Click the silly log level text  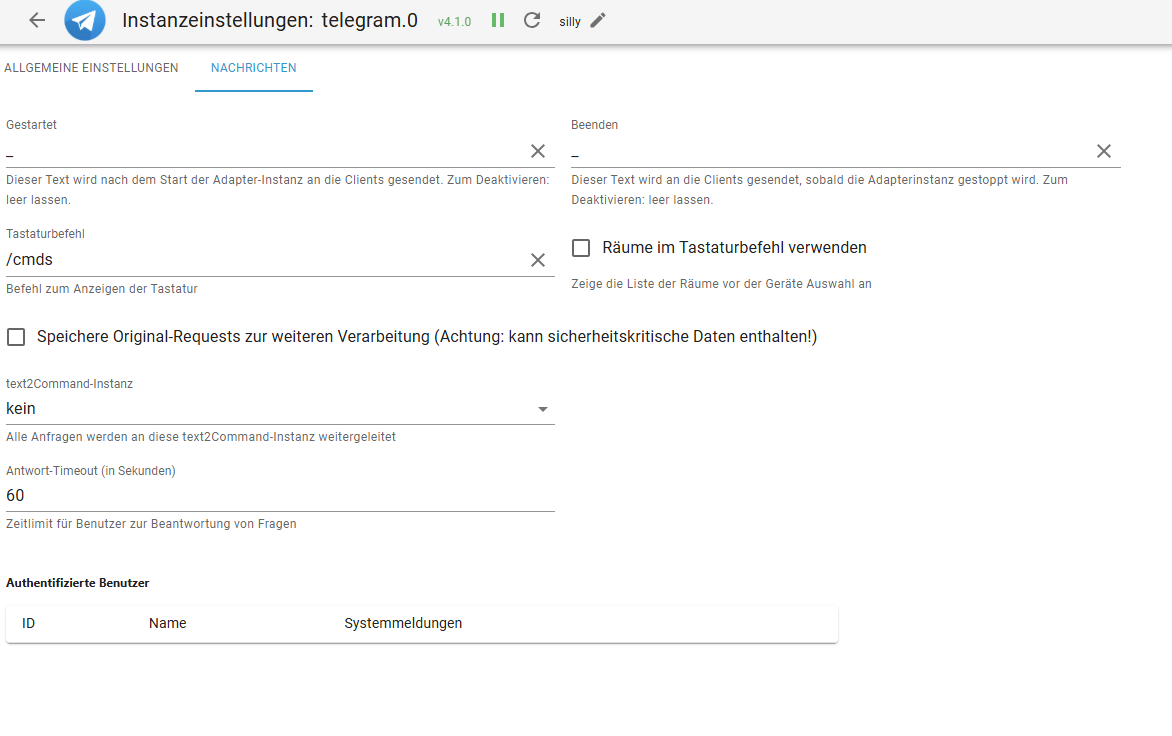(570, 22)
